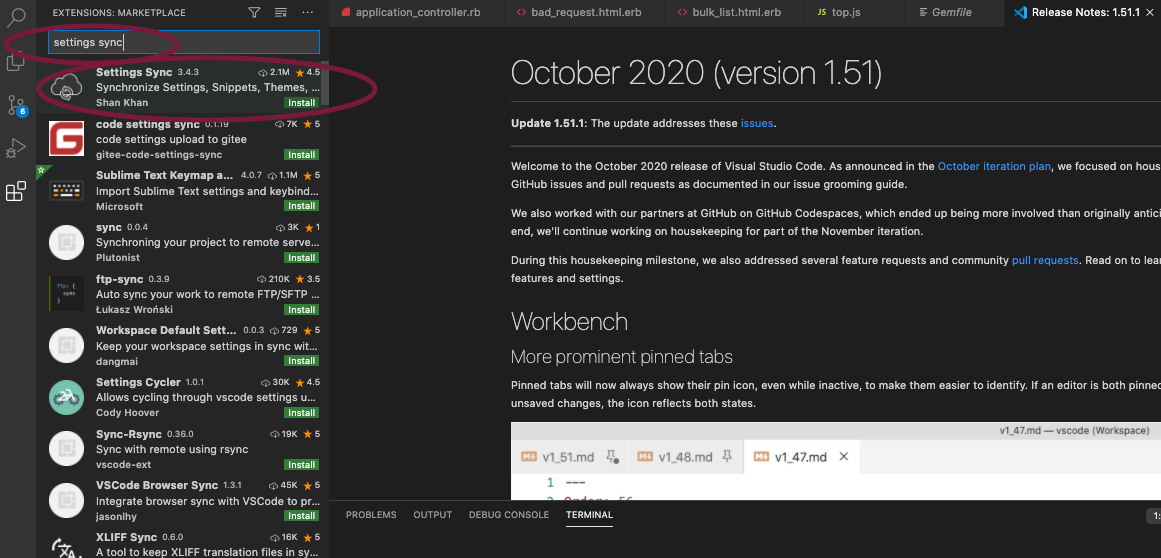Switch to the Gemfile tab

click(x=954, y=13)
